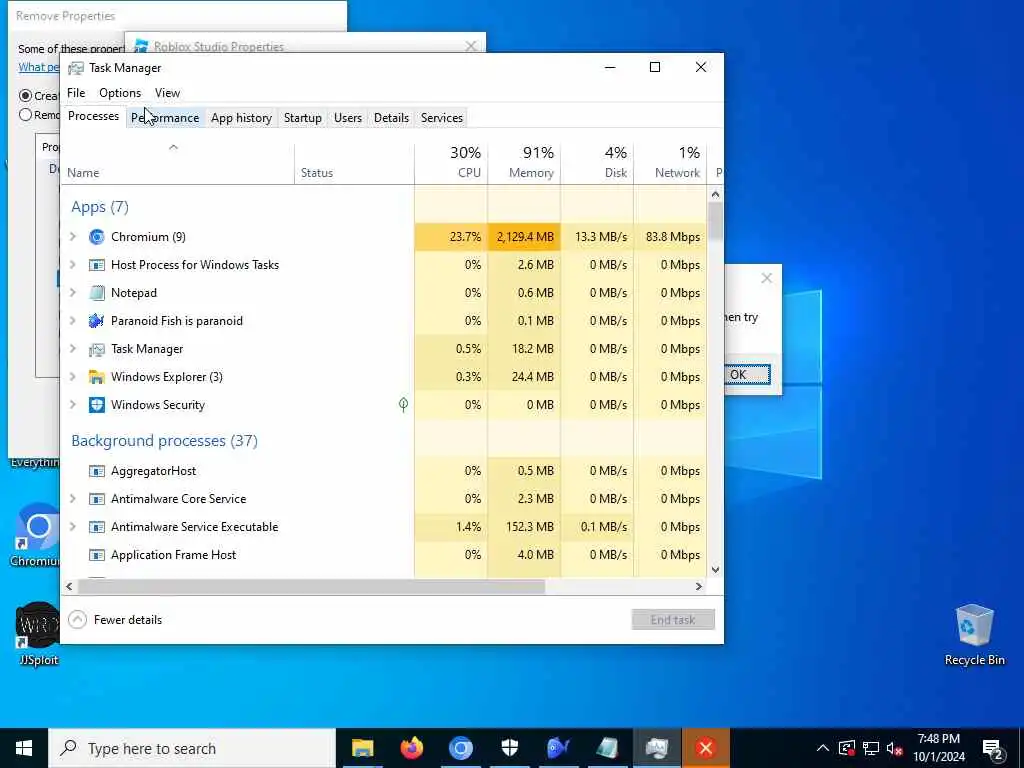Switch to the App history tab
This screenshot has height=768, width=1024.
pos(242,118)
